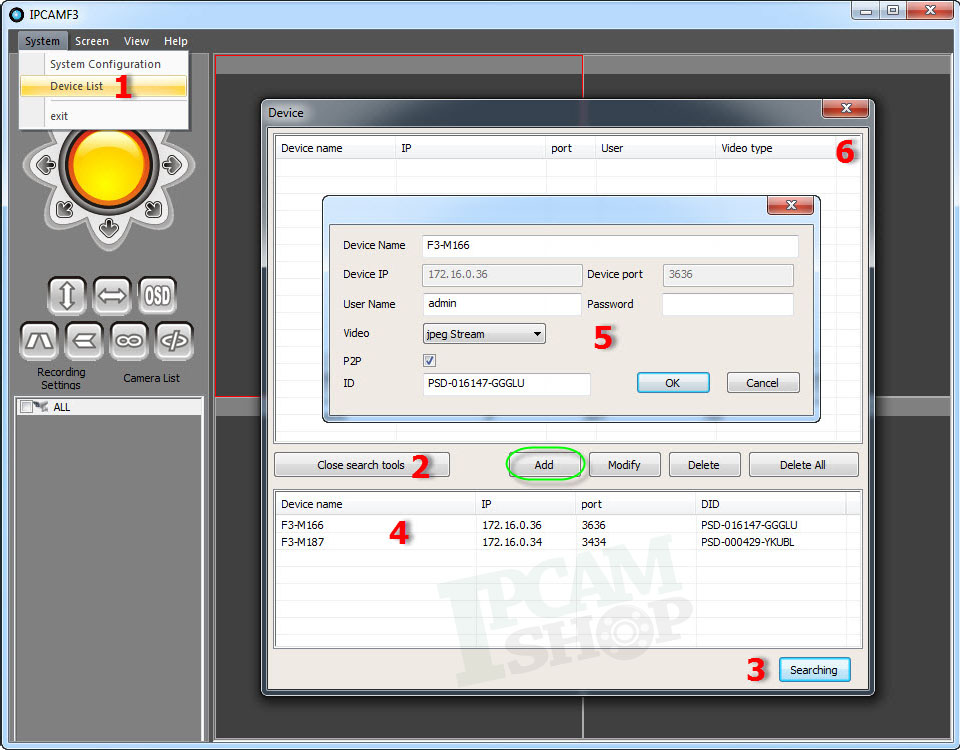Edit the device ID field
Viewport: 960px width, 750px height.
coord(506,384)
